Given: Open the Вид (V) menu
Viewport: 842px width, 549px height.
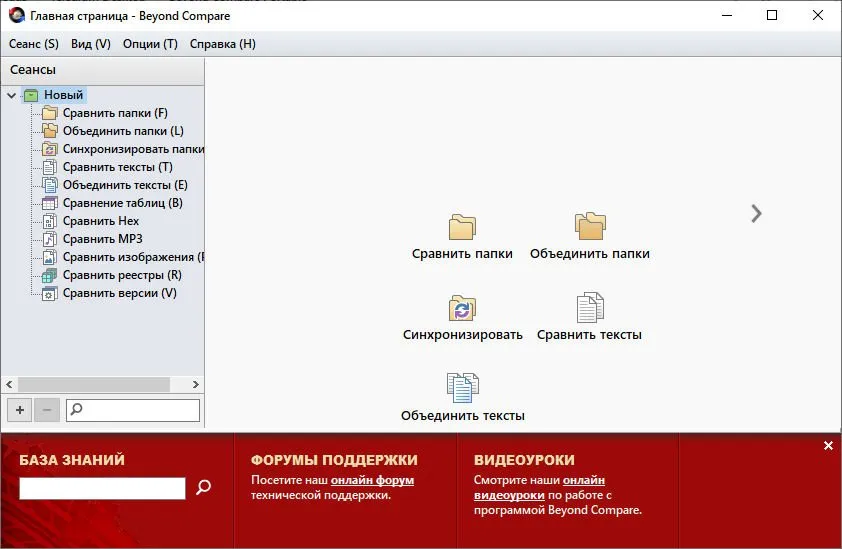Looking at the screenshot, I should [91, 44].
